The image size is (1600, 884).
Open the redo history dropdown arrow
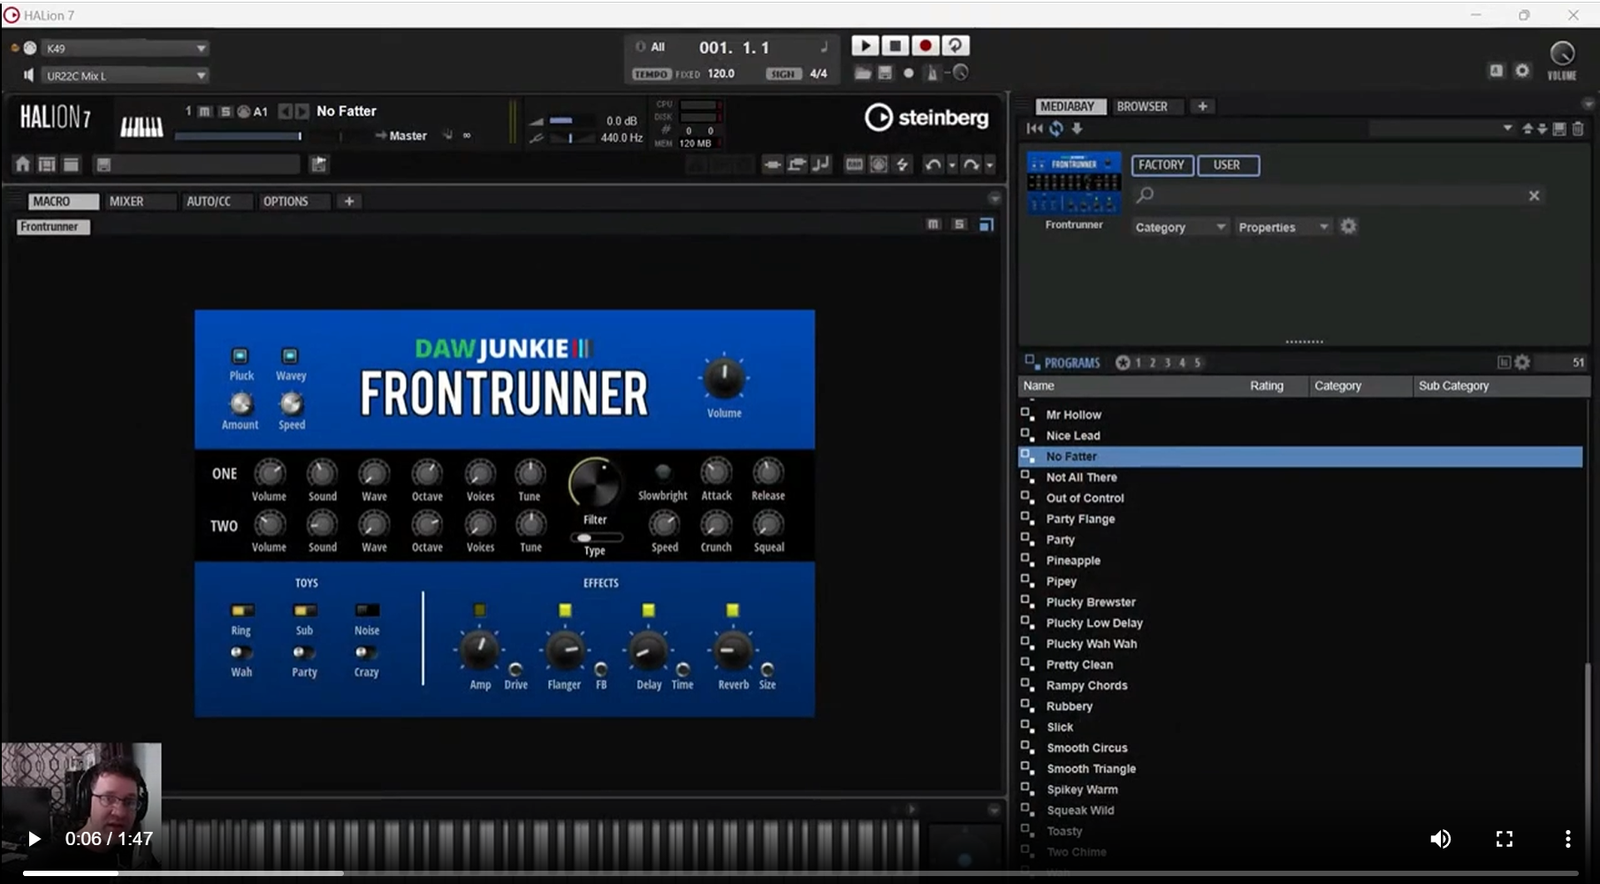[x=989, y=165]
